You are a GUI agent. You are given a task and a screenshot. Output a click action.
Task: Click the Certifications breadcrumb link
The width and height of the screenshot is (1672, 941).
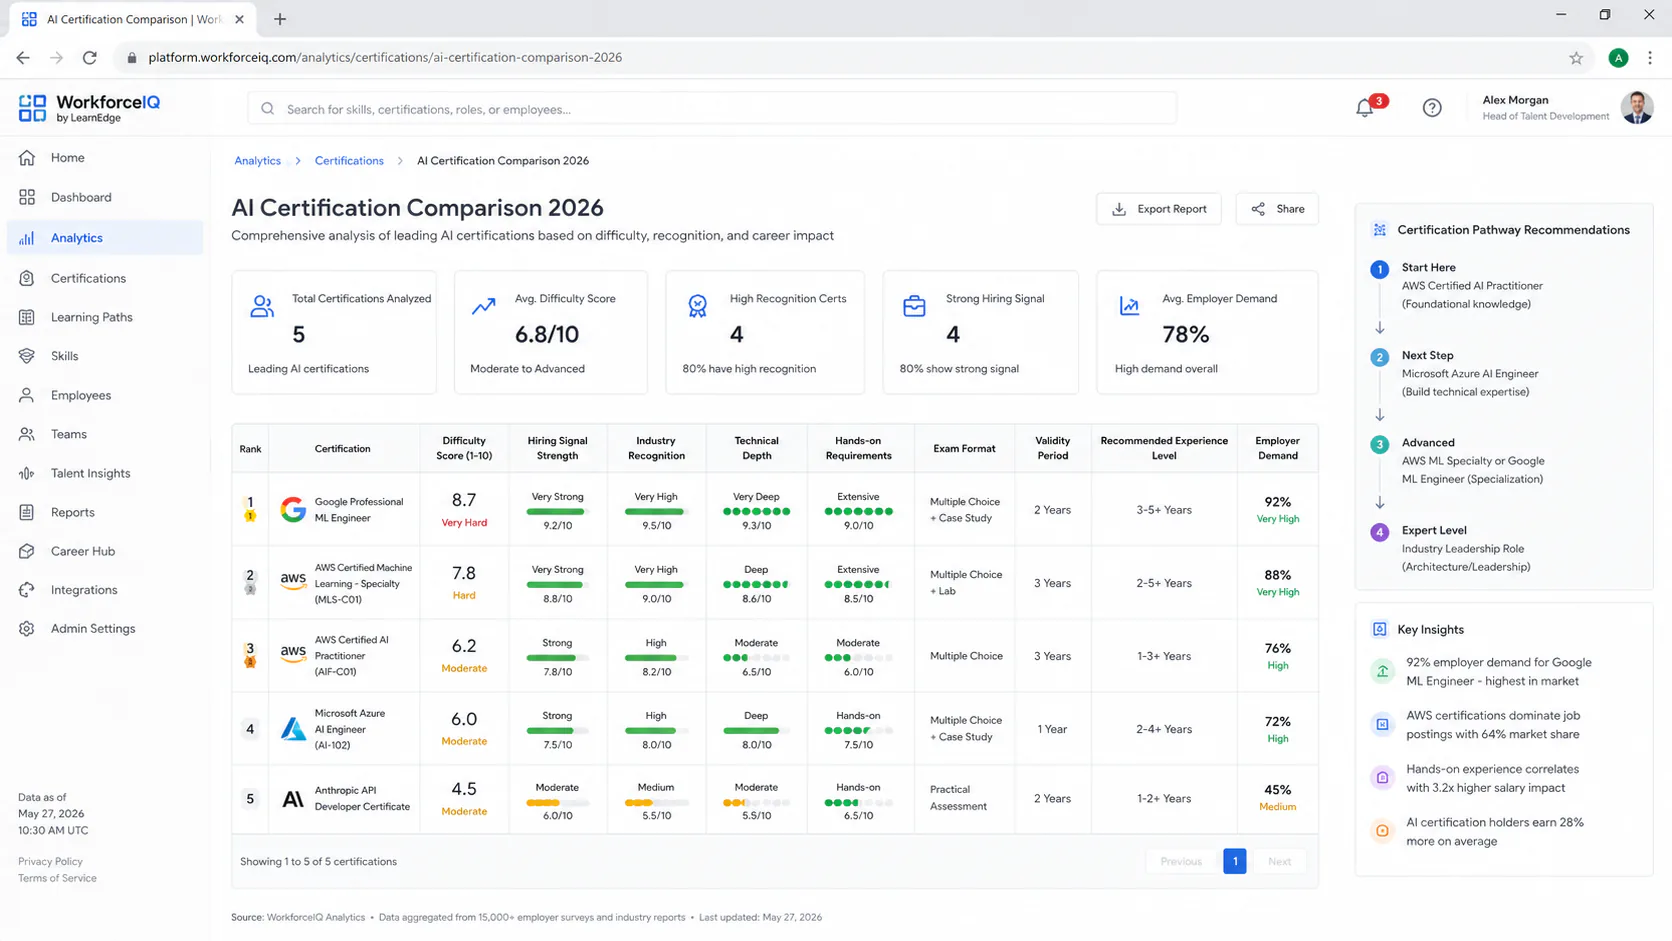click(349, 161)
